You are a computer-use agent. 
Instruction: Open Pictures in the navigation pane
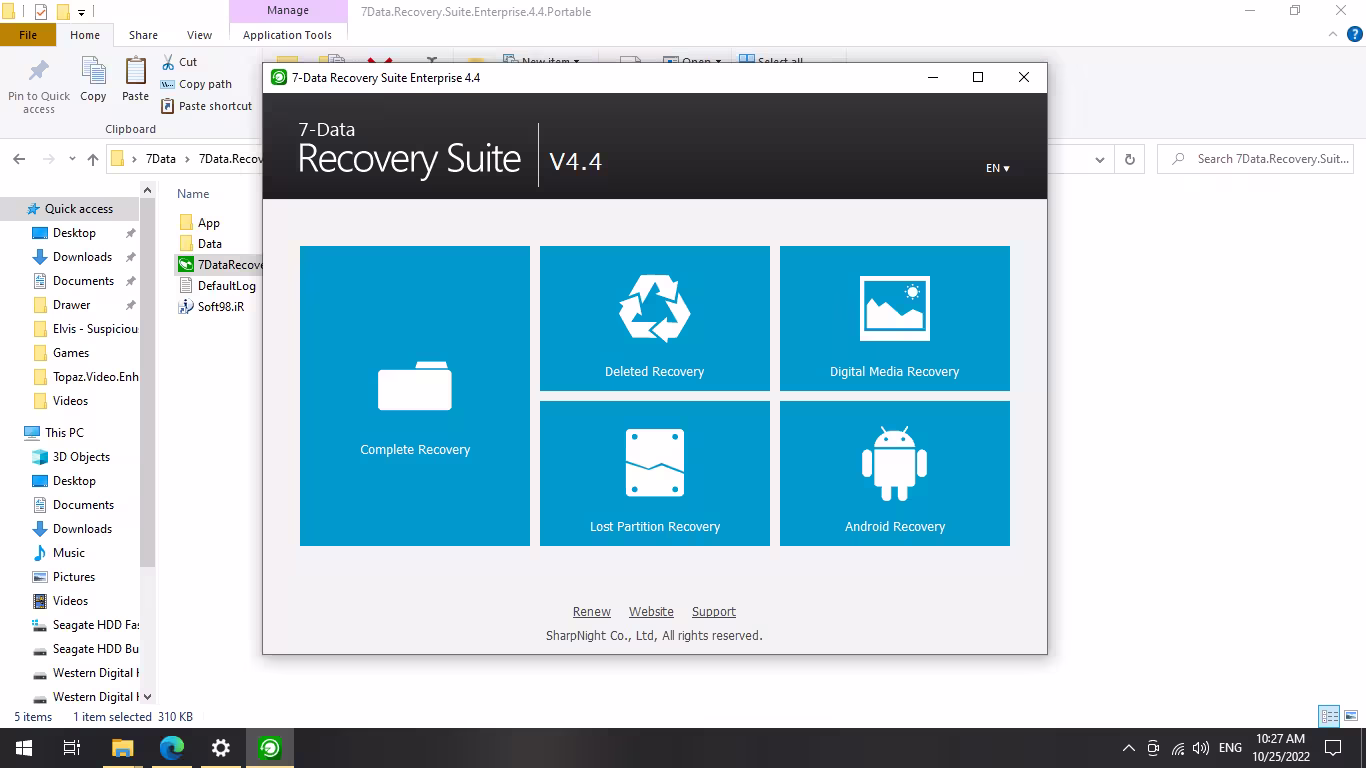click(74, 577)
